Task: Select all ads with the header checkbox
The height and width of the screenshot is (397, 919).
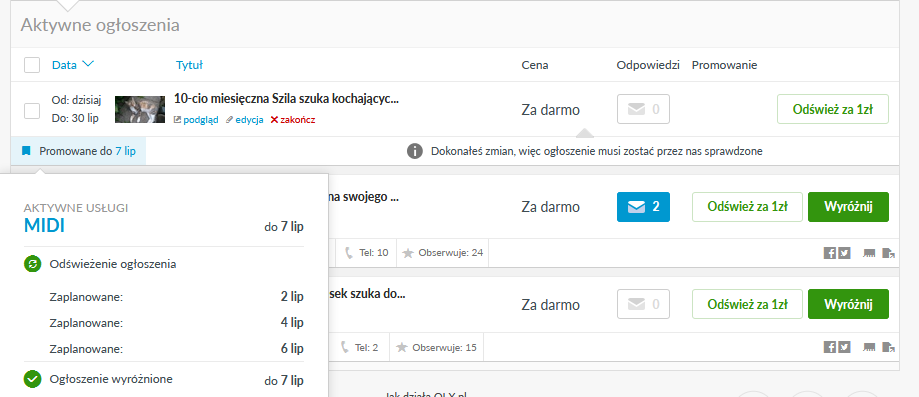Action: (32, 65)
